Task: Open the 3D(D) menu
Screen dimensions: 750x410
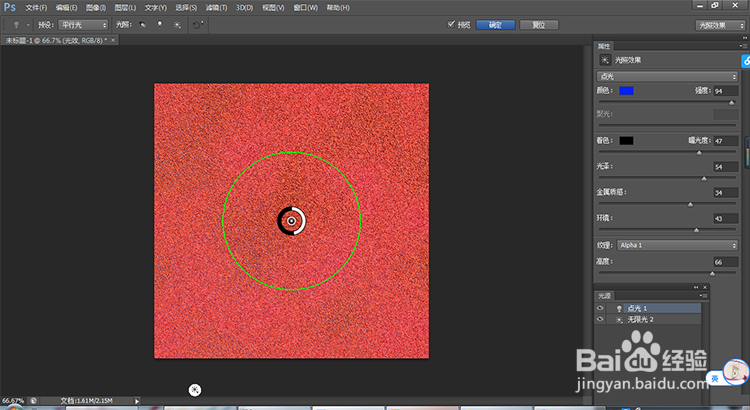Action: 244,8
